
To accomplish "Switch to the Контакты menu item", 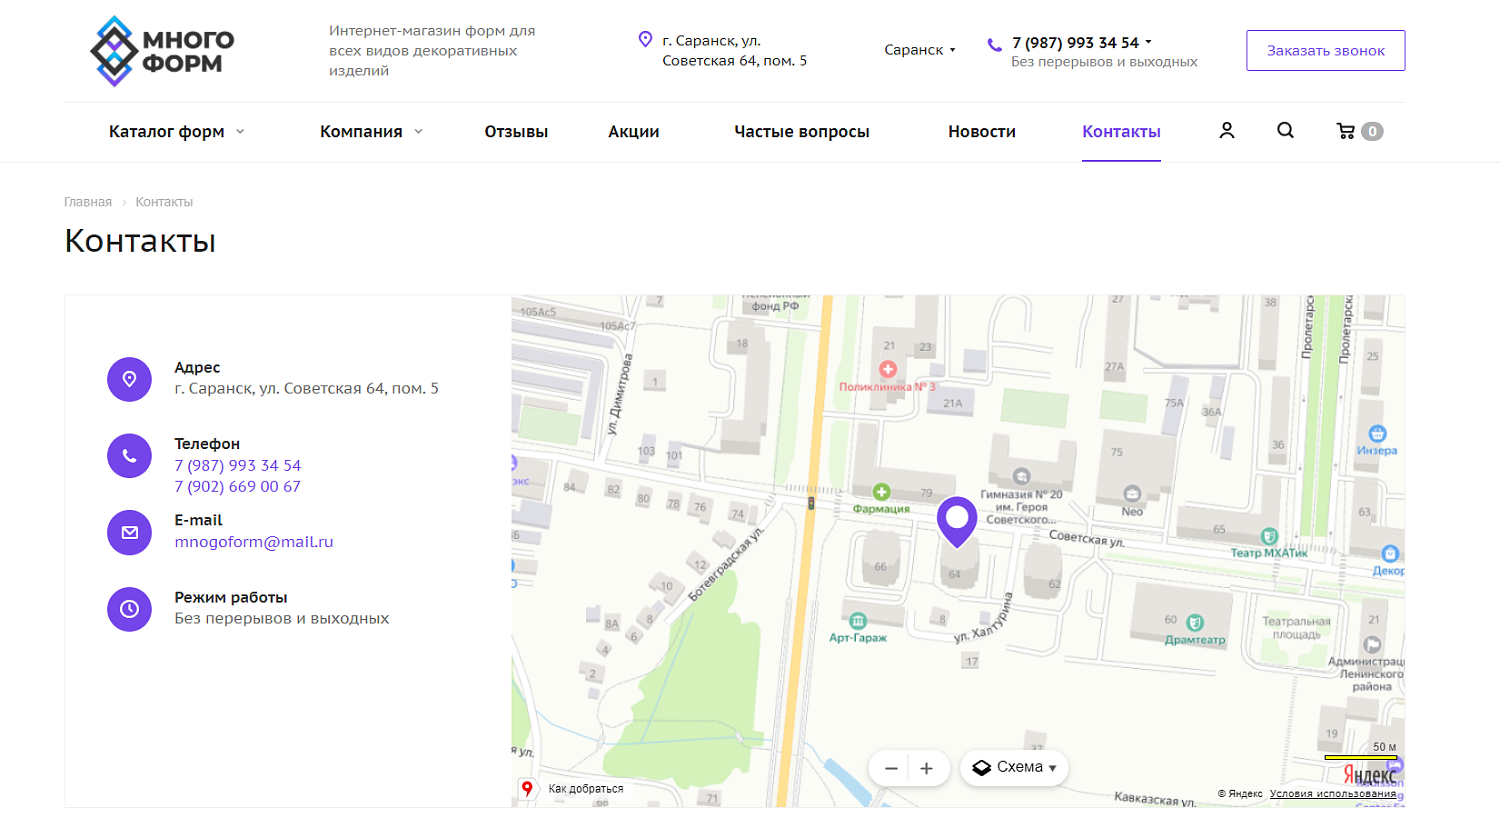I will [1120, 131].
